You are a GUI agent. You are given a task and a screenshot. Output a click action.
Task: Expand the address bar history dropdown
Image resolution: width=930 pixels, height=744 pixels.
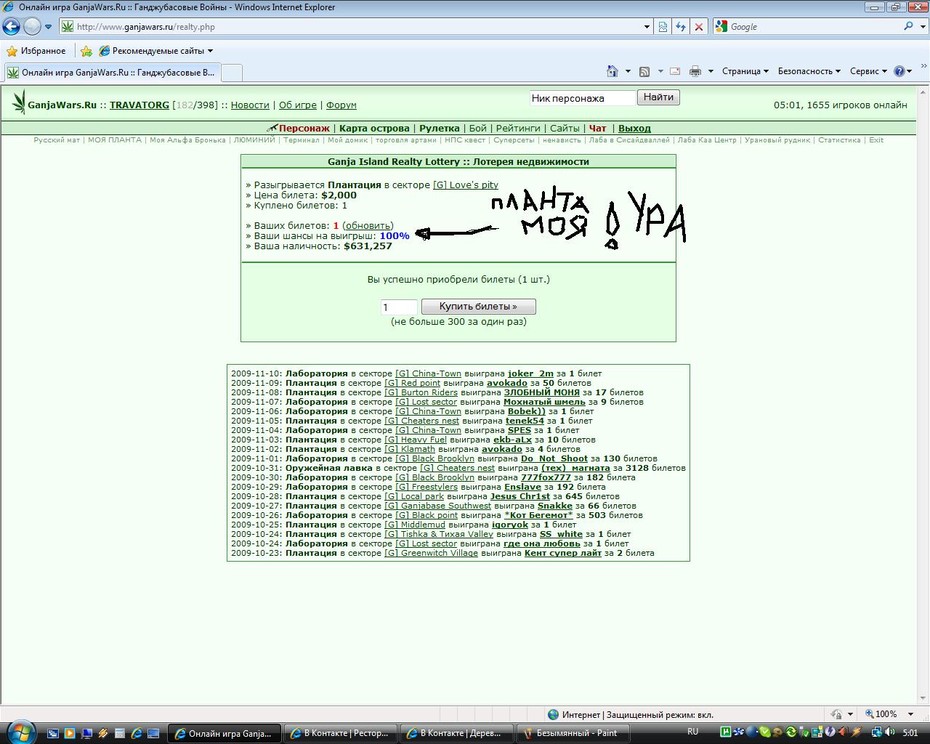point(646,27)
